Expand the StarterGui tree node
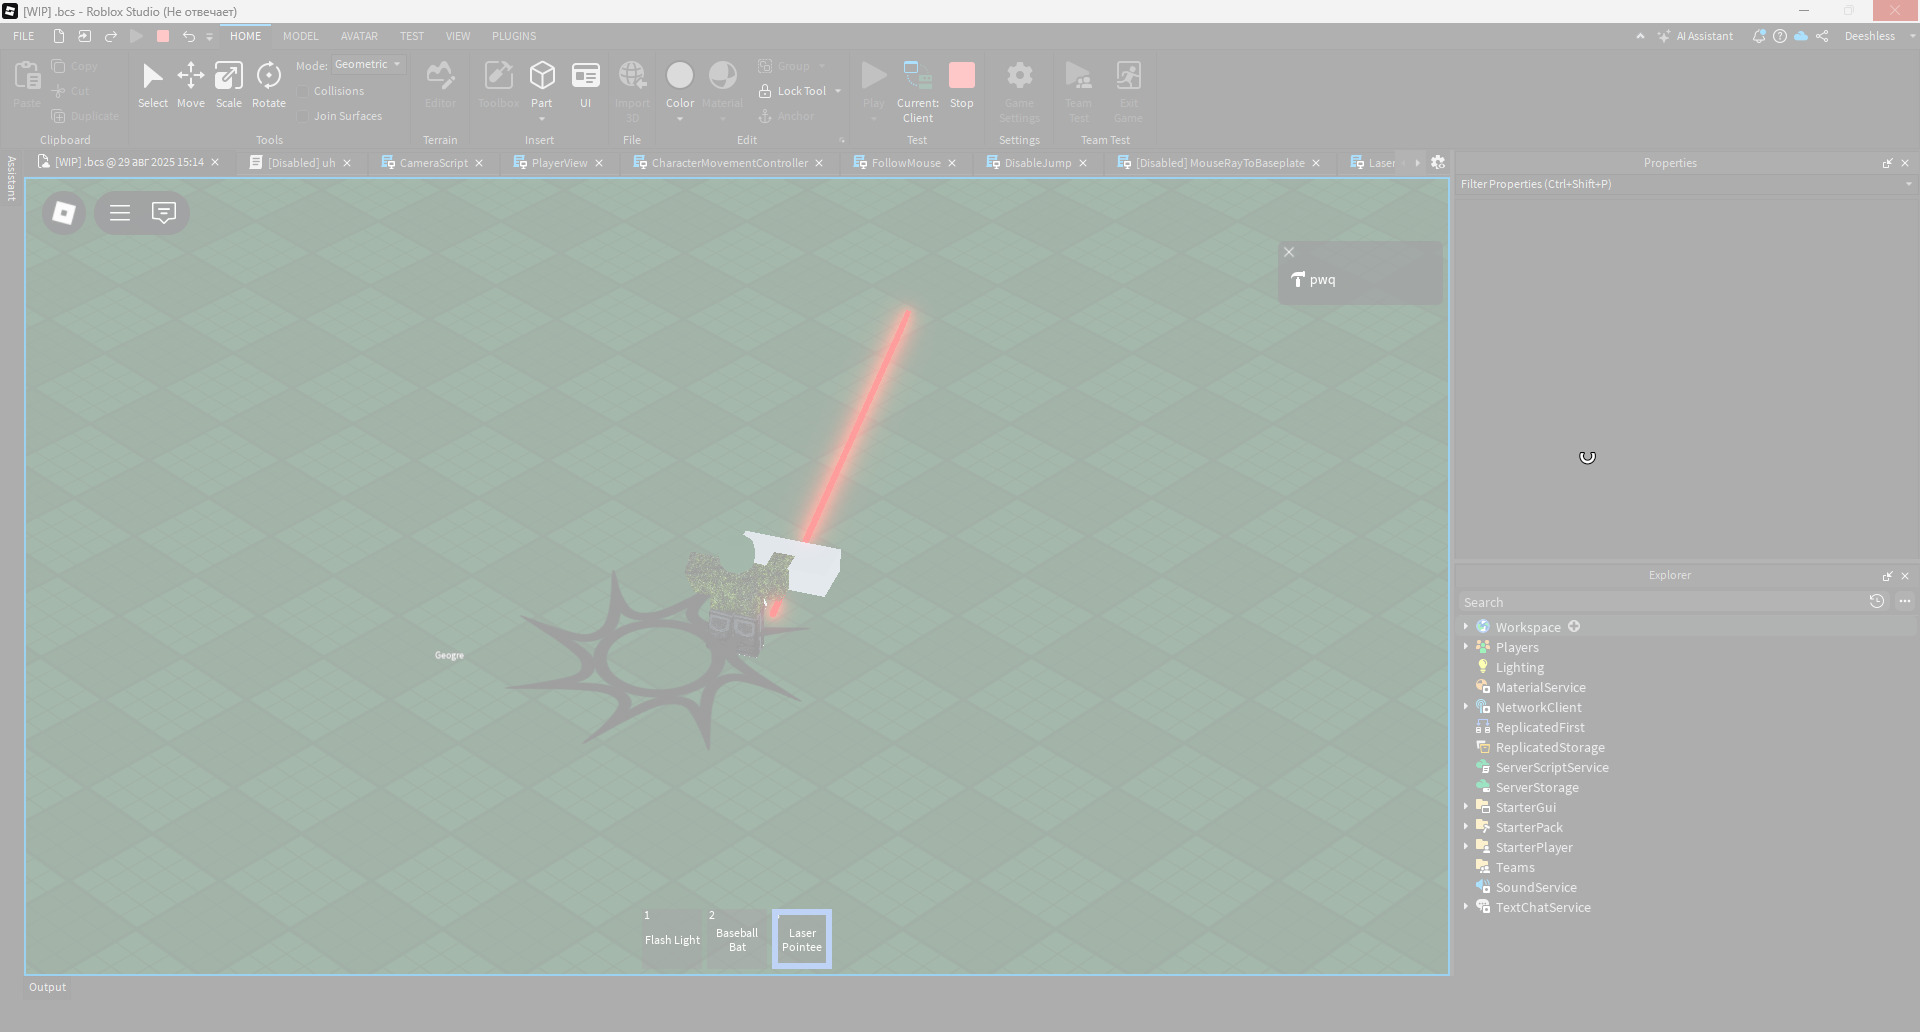Screen dimensions: 1920x1032 click(1466, 807)
